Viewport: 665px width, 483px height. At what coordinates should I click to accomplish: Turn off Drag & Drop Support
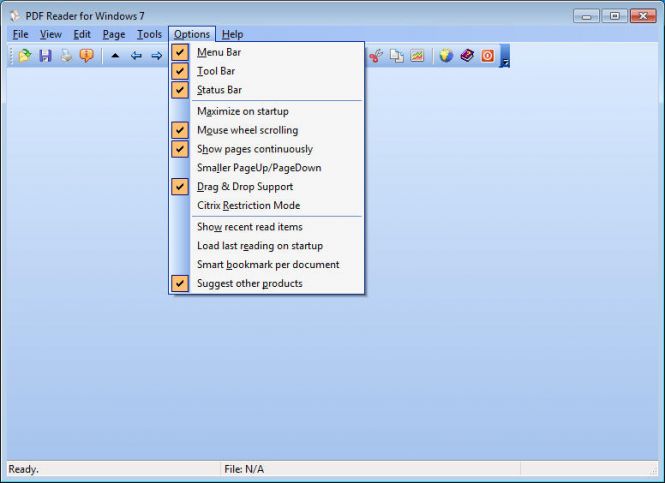click(x=266, y=187)
